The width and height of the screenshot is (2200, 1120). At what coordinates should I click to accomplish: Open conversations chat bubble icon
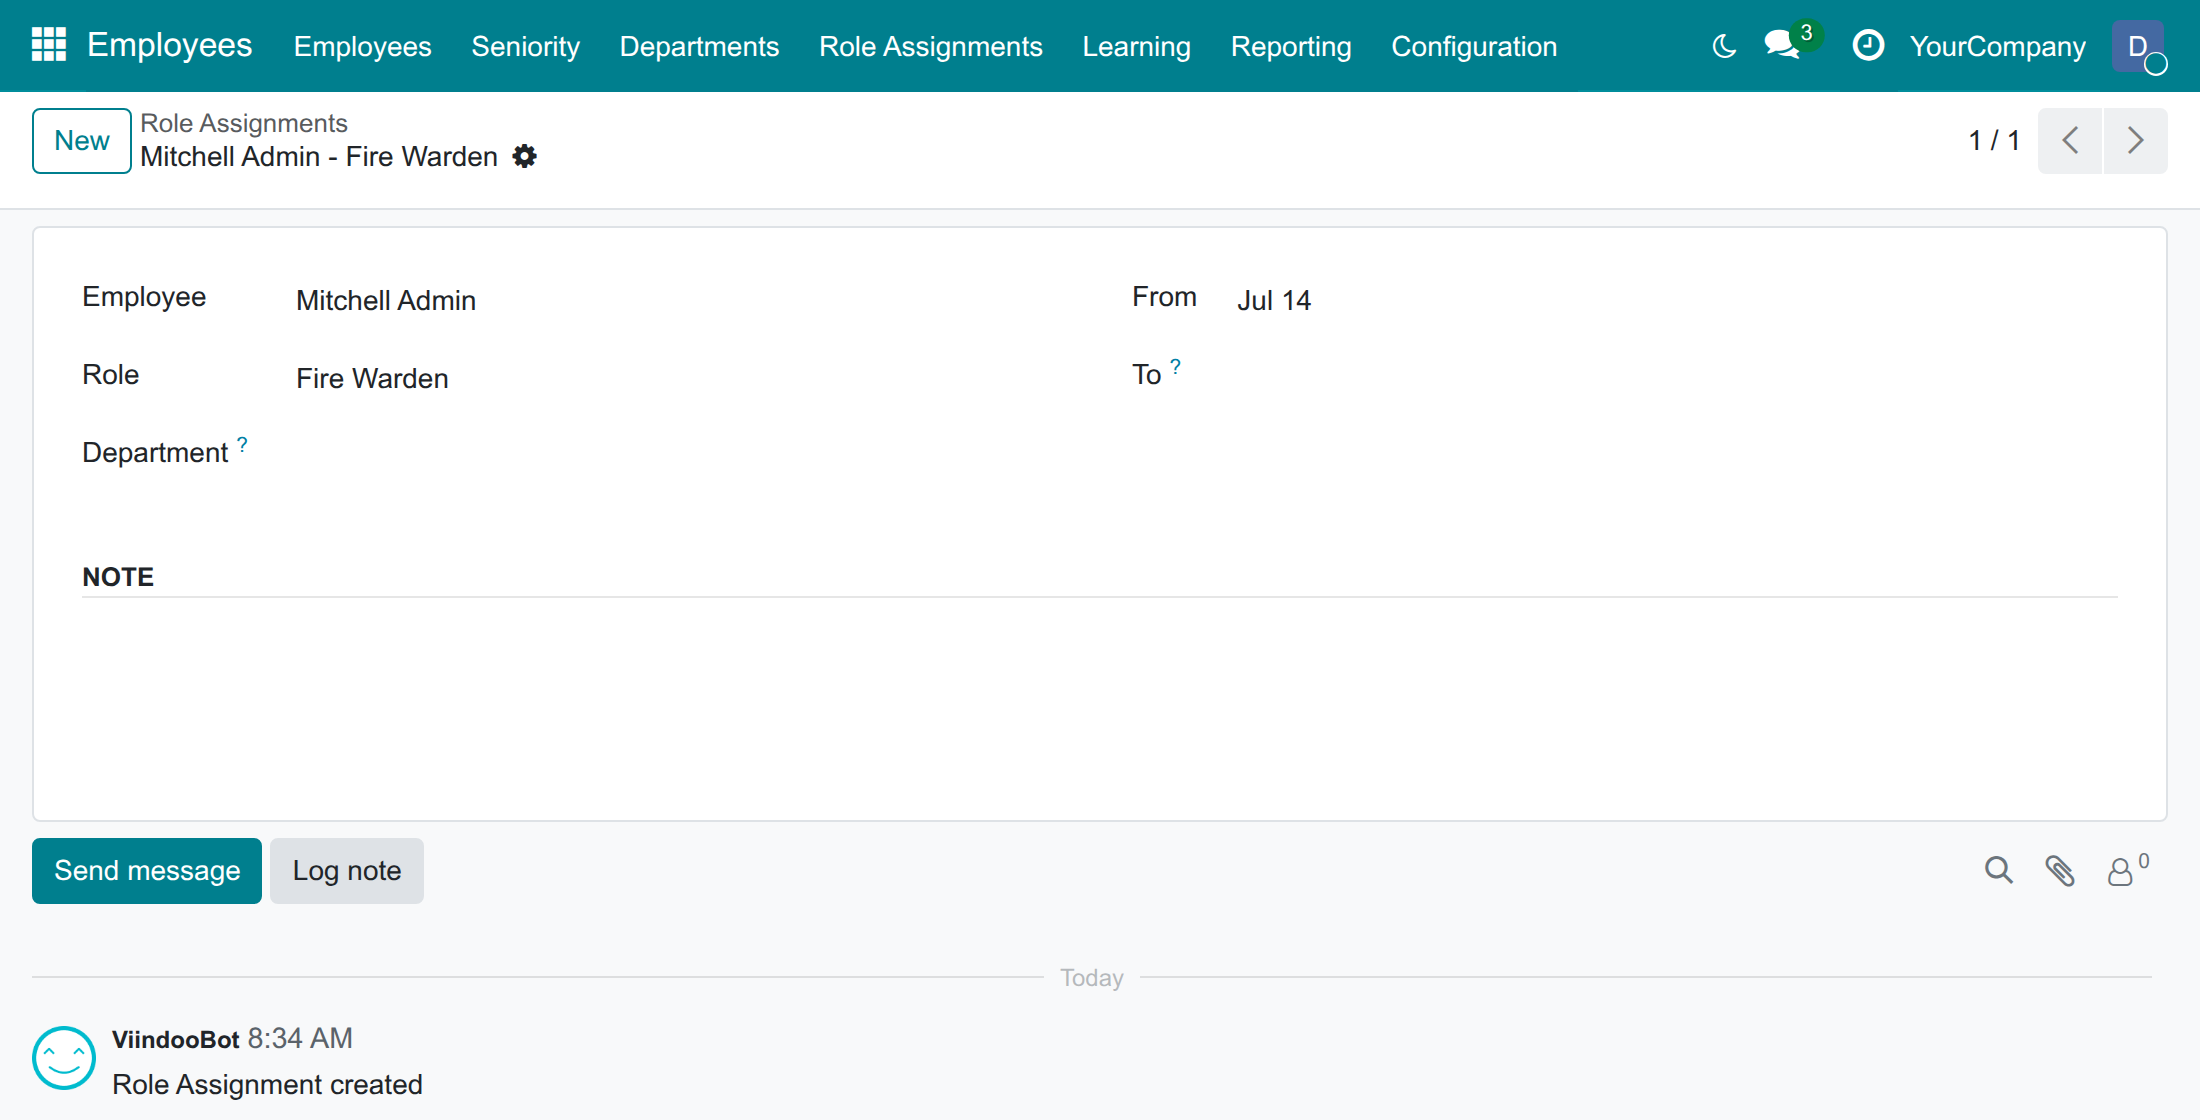pyautogui.click(x=1783, y=45)
